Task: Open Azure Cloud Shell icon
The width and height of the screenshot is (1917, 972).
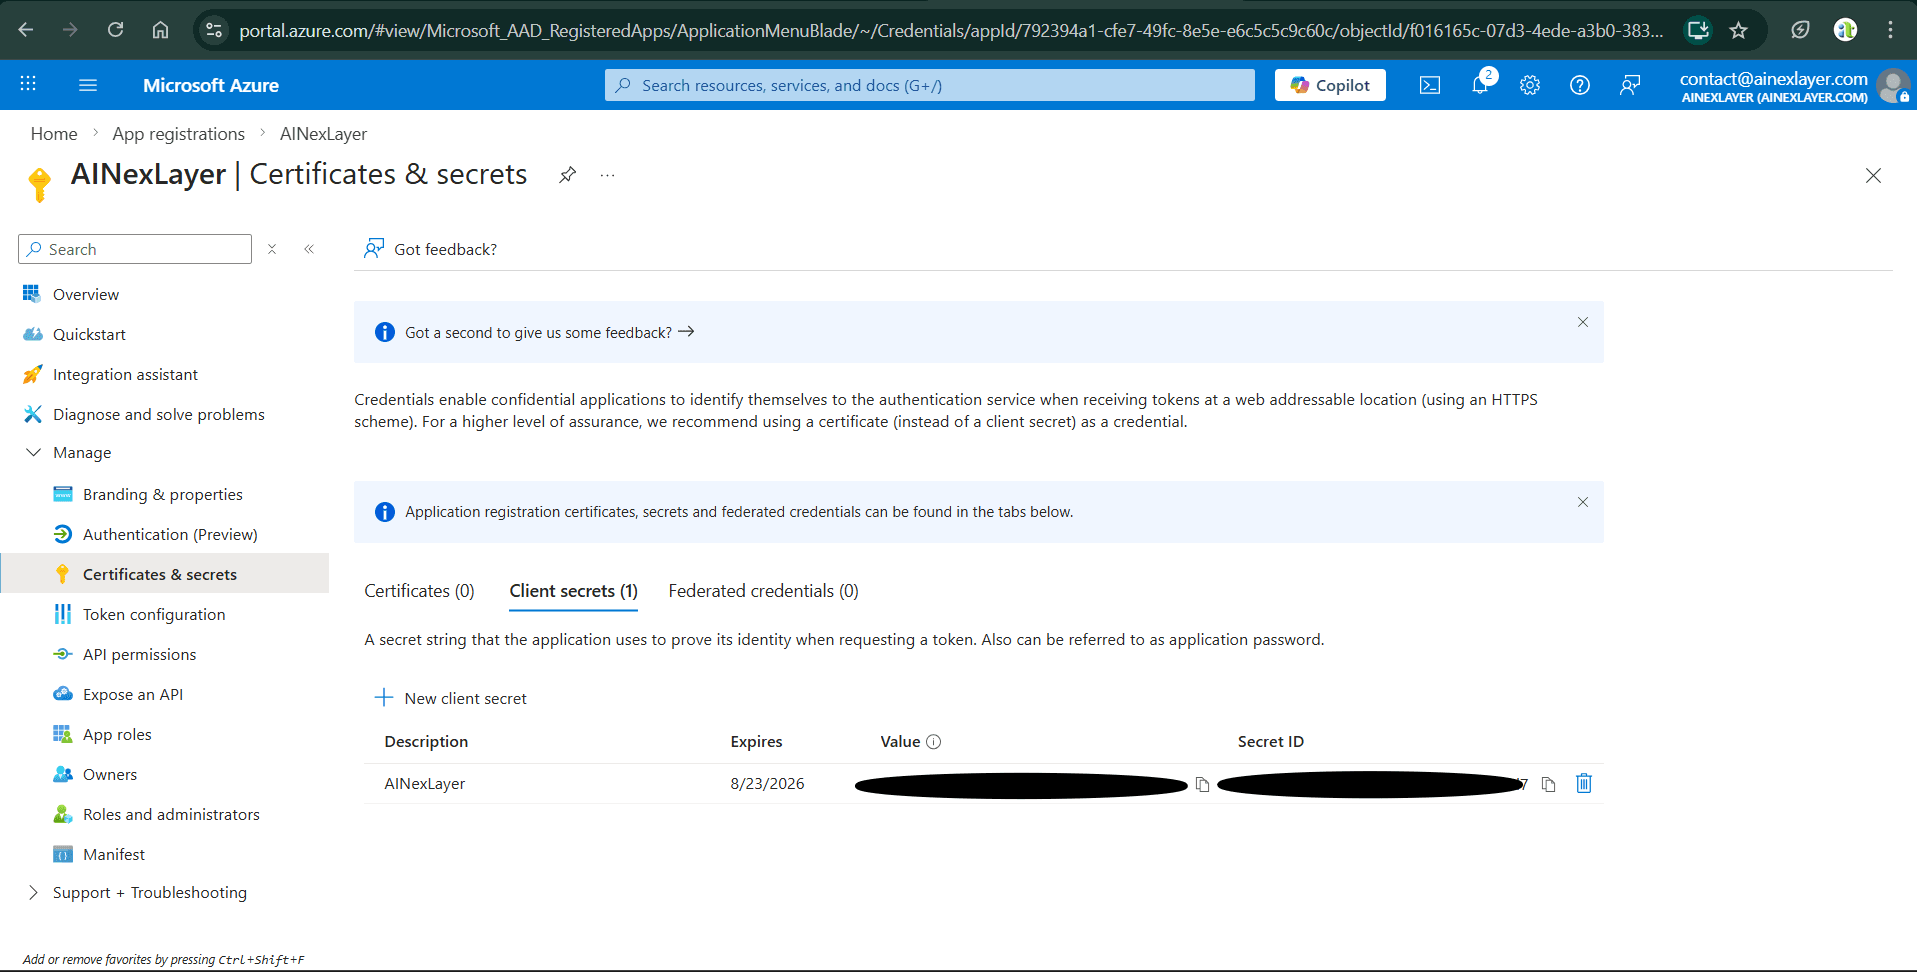Action: click(1430, 86)
